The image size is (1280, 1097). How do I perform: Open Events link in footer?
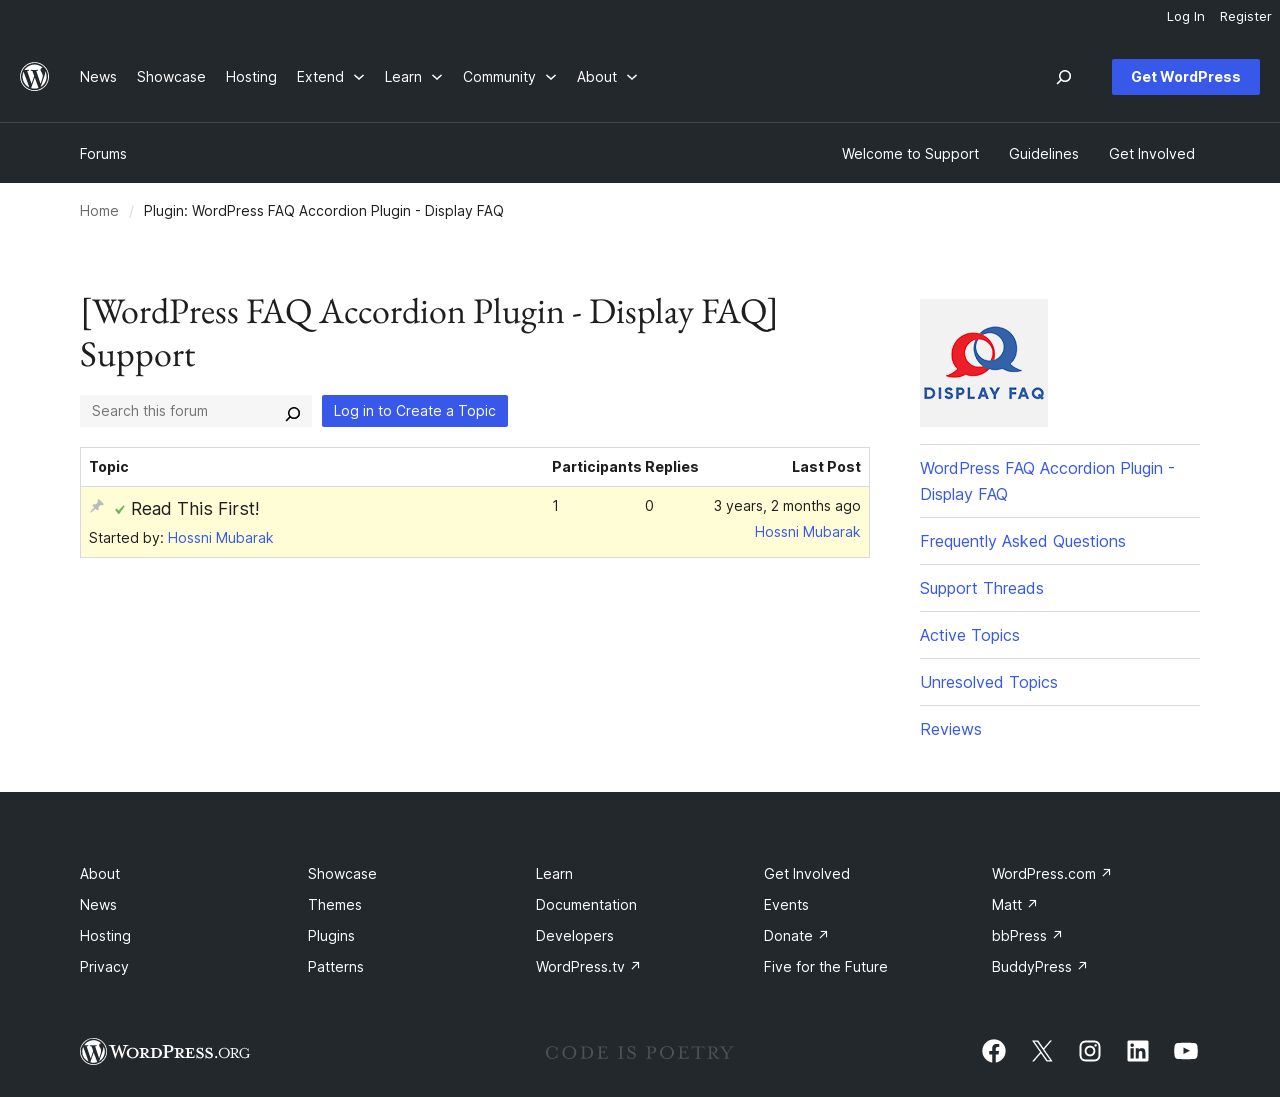786,905
